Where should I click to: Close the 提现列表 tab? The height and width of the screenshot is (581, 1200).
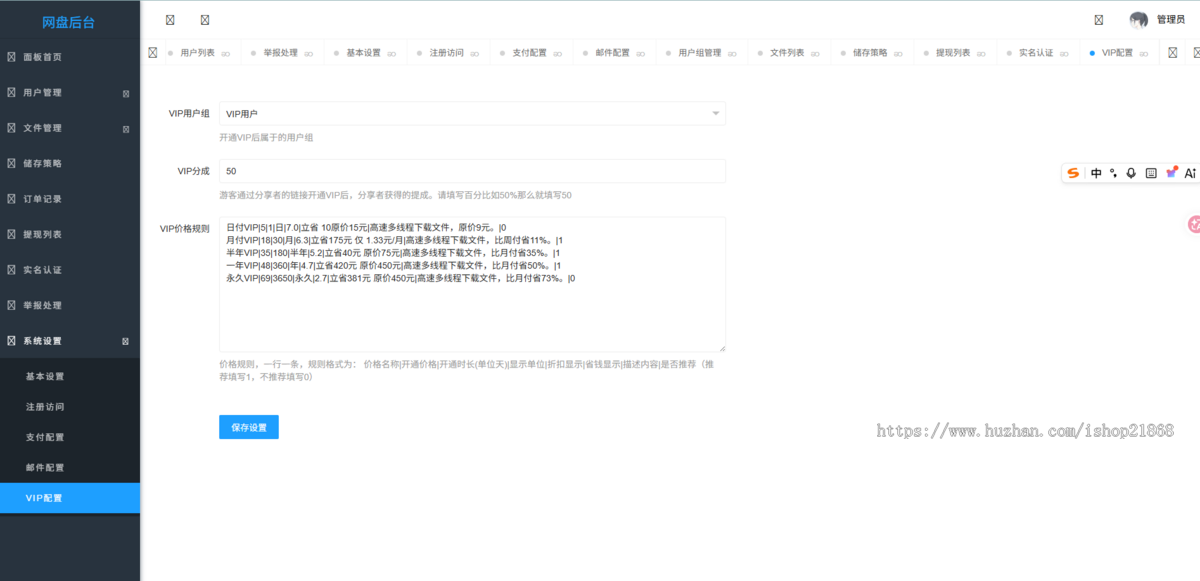tap(982, 53)
